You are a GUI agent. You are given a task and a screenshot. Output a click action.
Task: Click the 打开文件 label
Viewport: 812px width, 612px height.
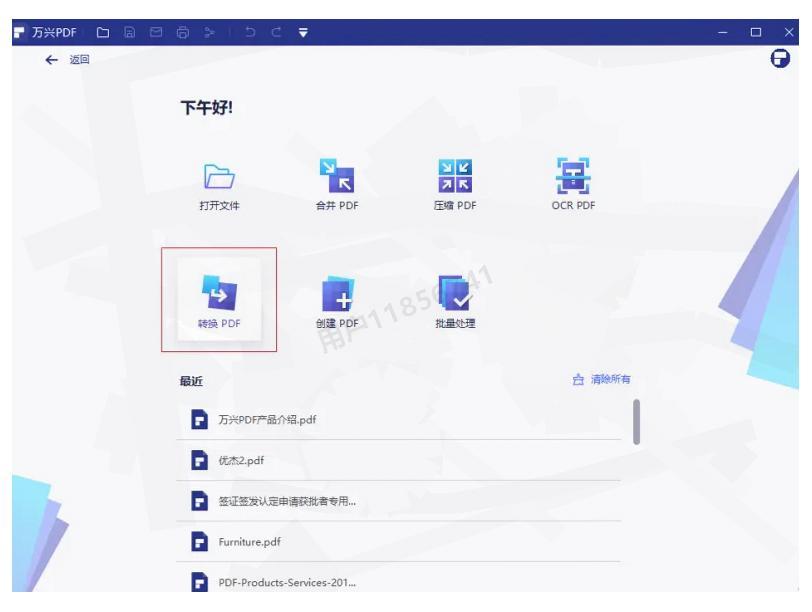(219, 206)
